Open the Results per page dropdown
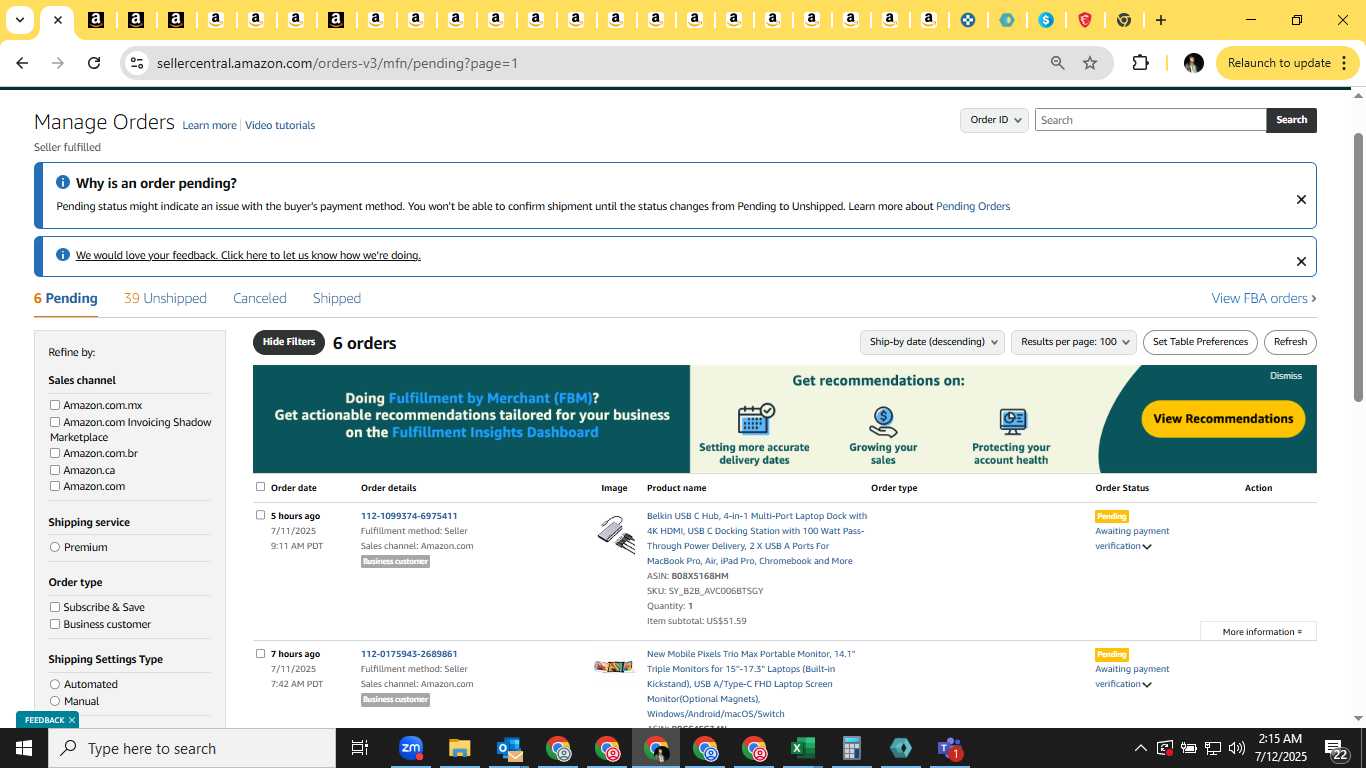This screenshot has width=1366, height=768. click(x=1074, y=342)
